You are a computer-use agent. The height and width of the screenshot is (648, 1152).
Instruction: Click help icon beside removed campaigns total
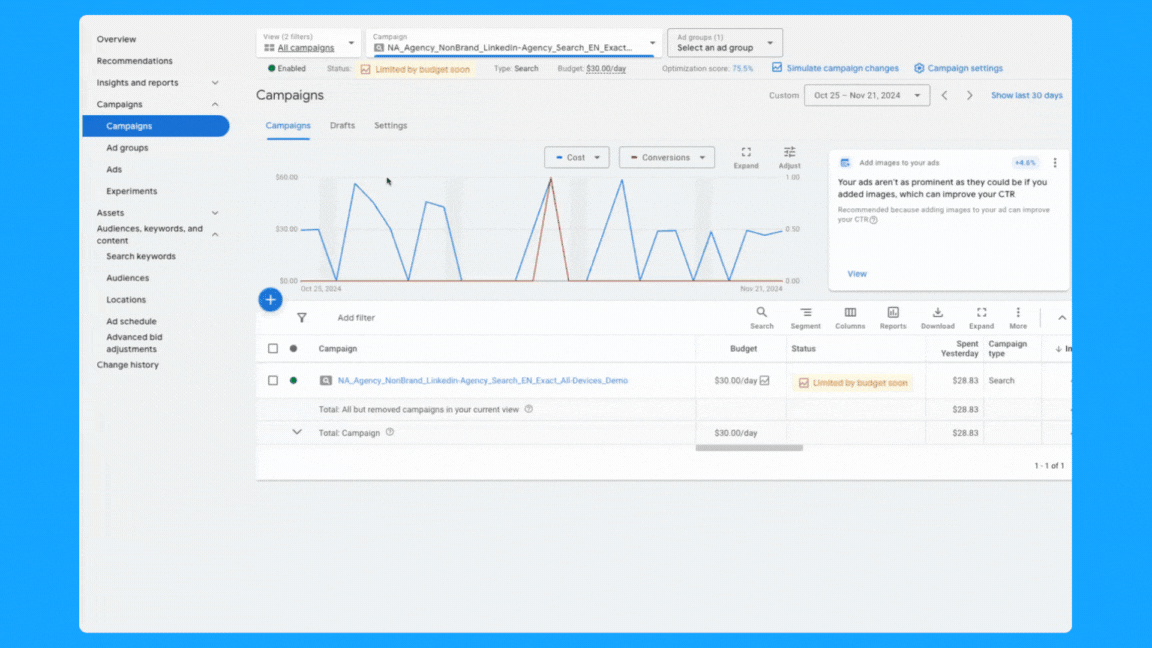tap(528, 409)
